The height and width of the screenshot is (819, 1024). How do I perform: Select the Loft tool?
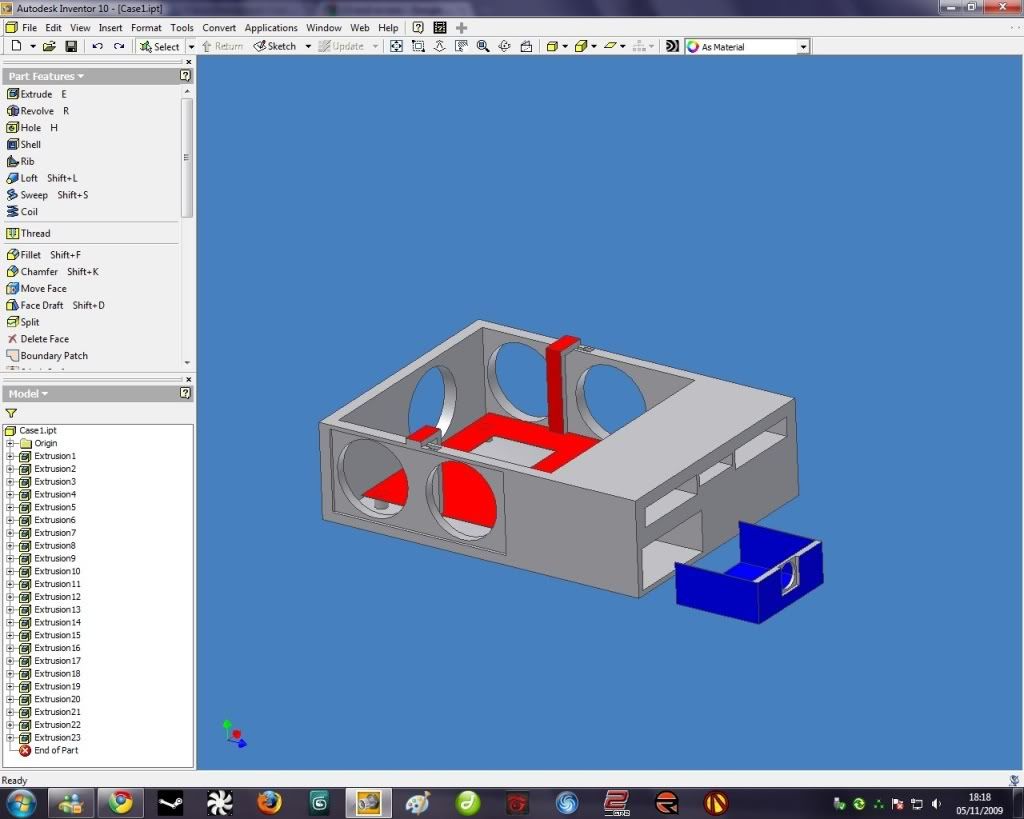pos(42,178)
